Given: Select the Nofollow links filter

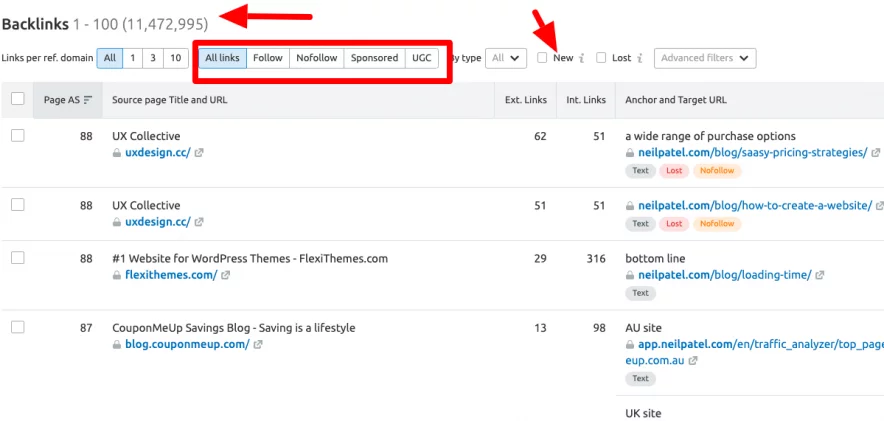Looking at the screenshot, I should coord(317,57).
